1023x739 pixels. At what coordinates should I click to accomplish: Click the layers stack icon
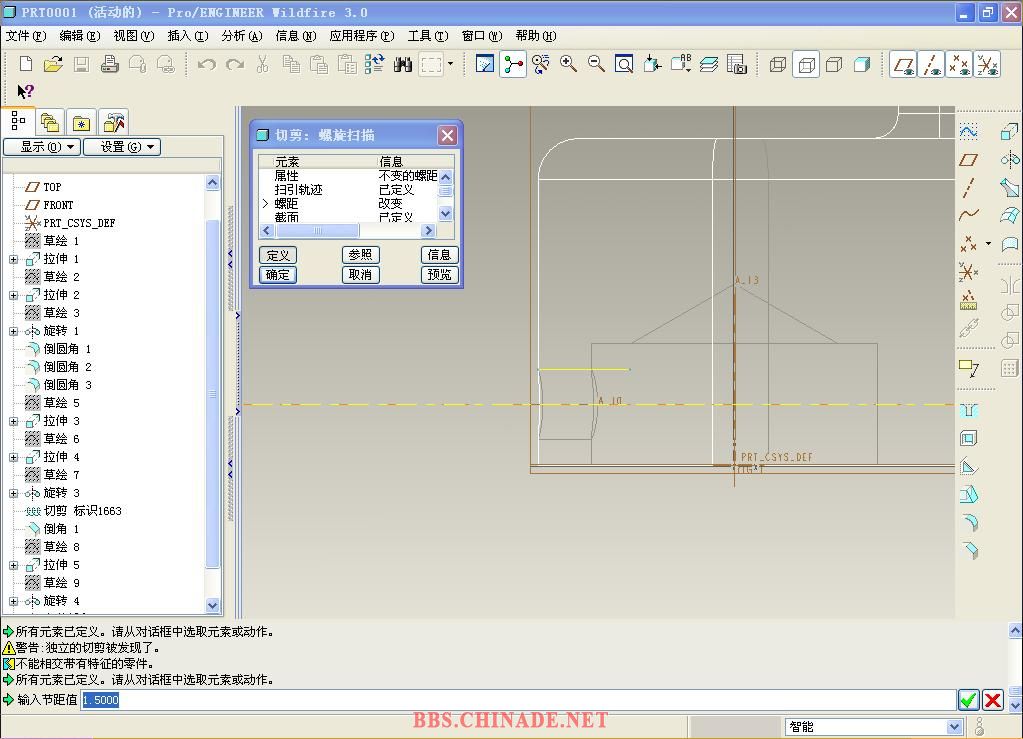[x=709, y=64]
